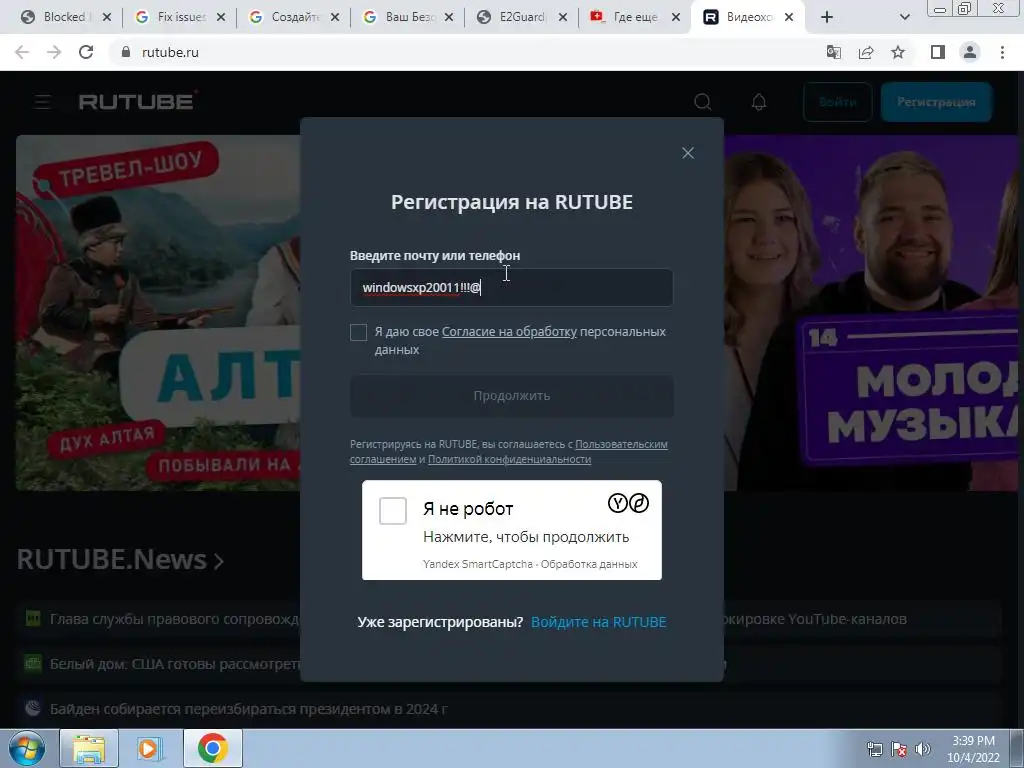Viewport: 1024px width, 768px height.
Task: Open the Chrome three-dot menu
Action: pos(1002,52)
